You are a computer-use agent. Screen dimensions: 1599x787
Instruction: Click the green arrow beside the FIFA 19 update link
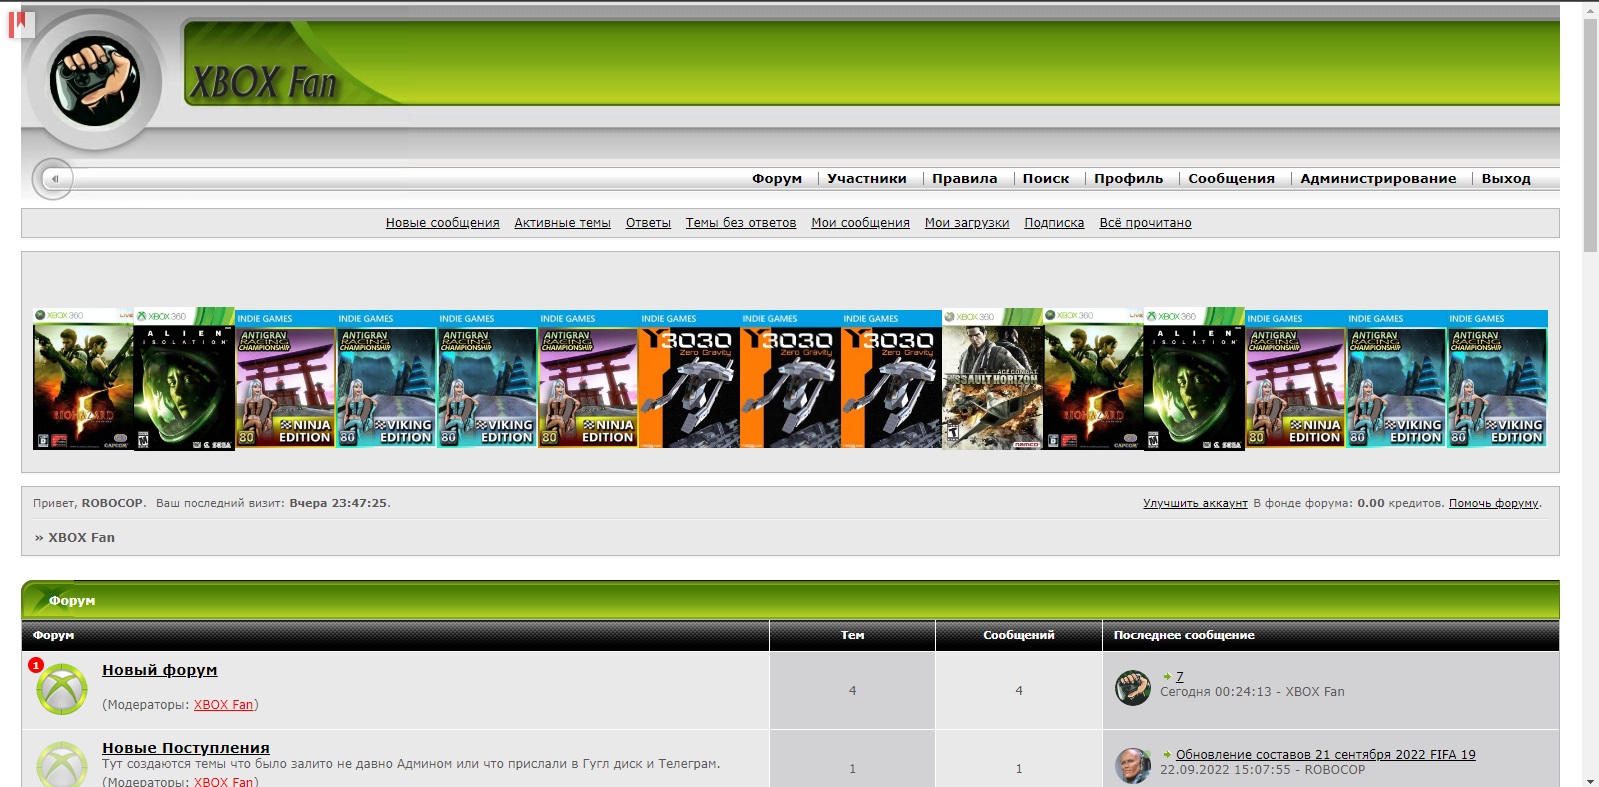pos(1167,755)
